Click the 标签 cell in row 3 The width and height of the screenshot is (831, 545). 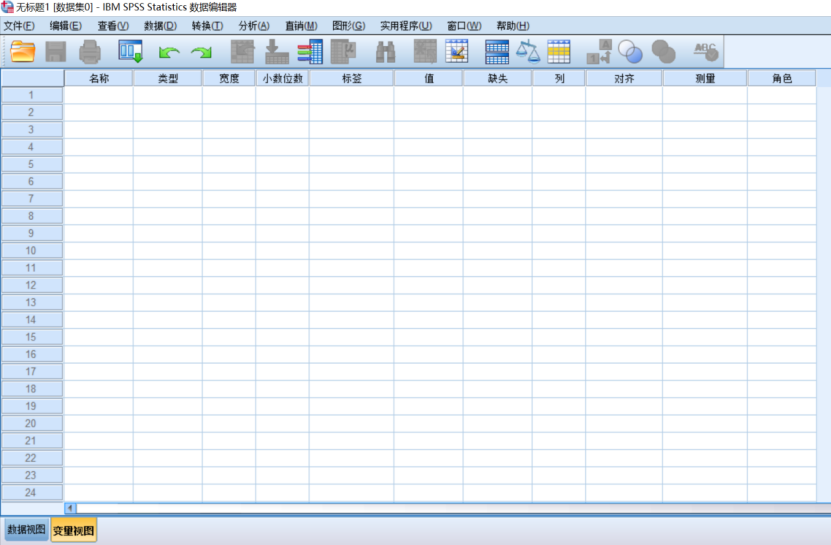click(x=351, y=129)
